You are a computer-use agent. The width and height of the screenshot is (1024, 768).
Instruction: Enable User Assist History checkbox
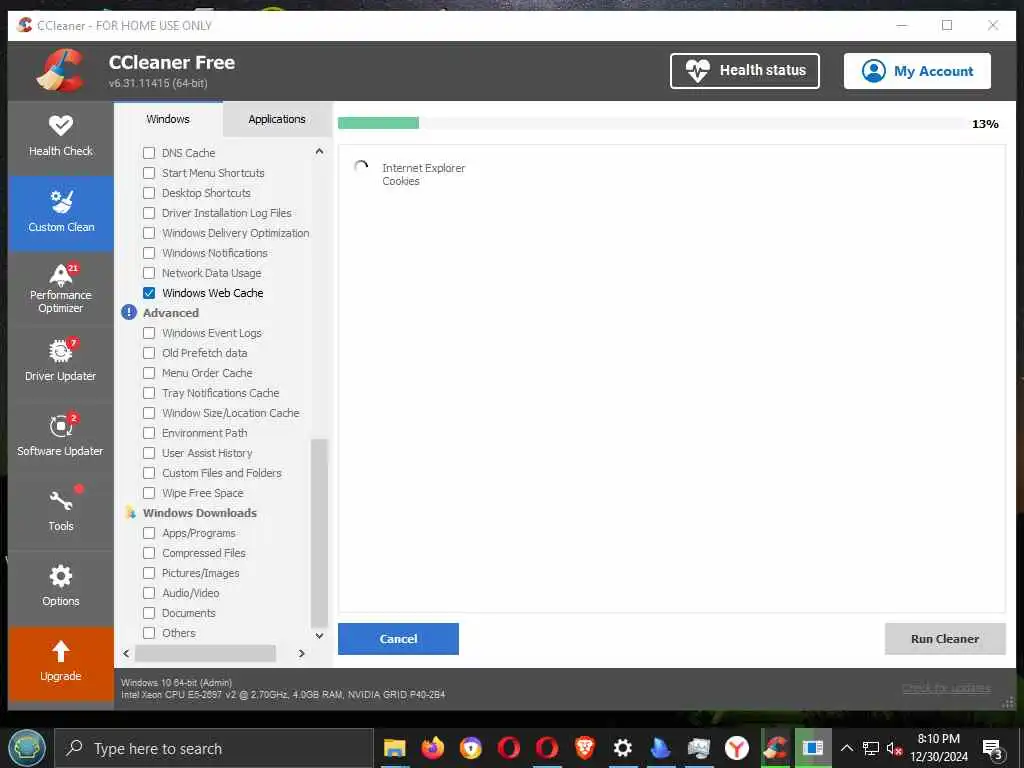pyautogui.click(x=149, y=453)
